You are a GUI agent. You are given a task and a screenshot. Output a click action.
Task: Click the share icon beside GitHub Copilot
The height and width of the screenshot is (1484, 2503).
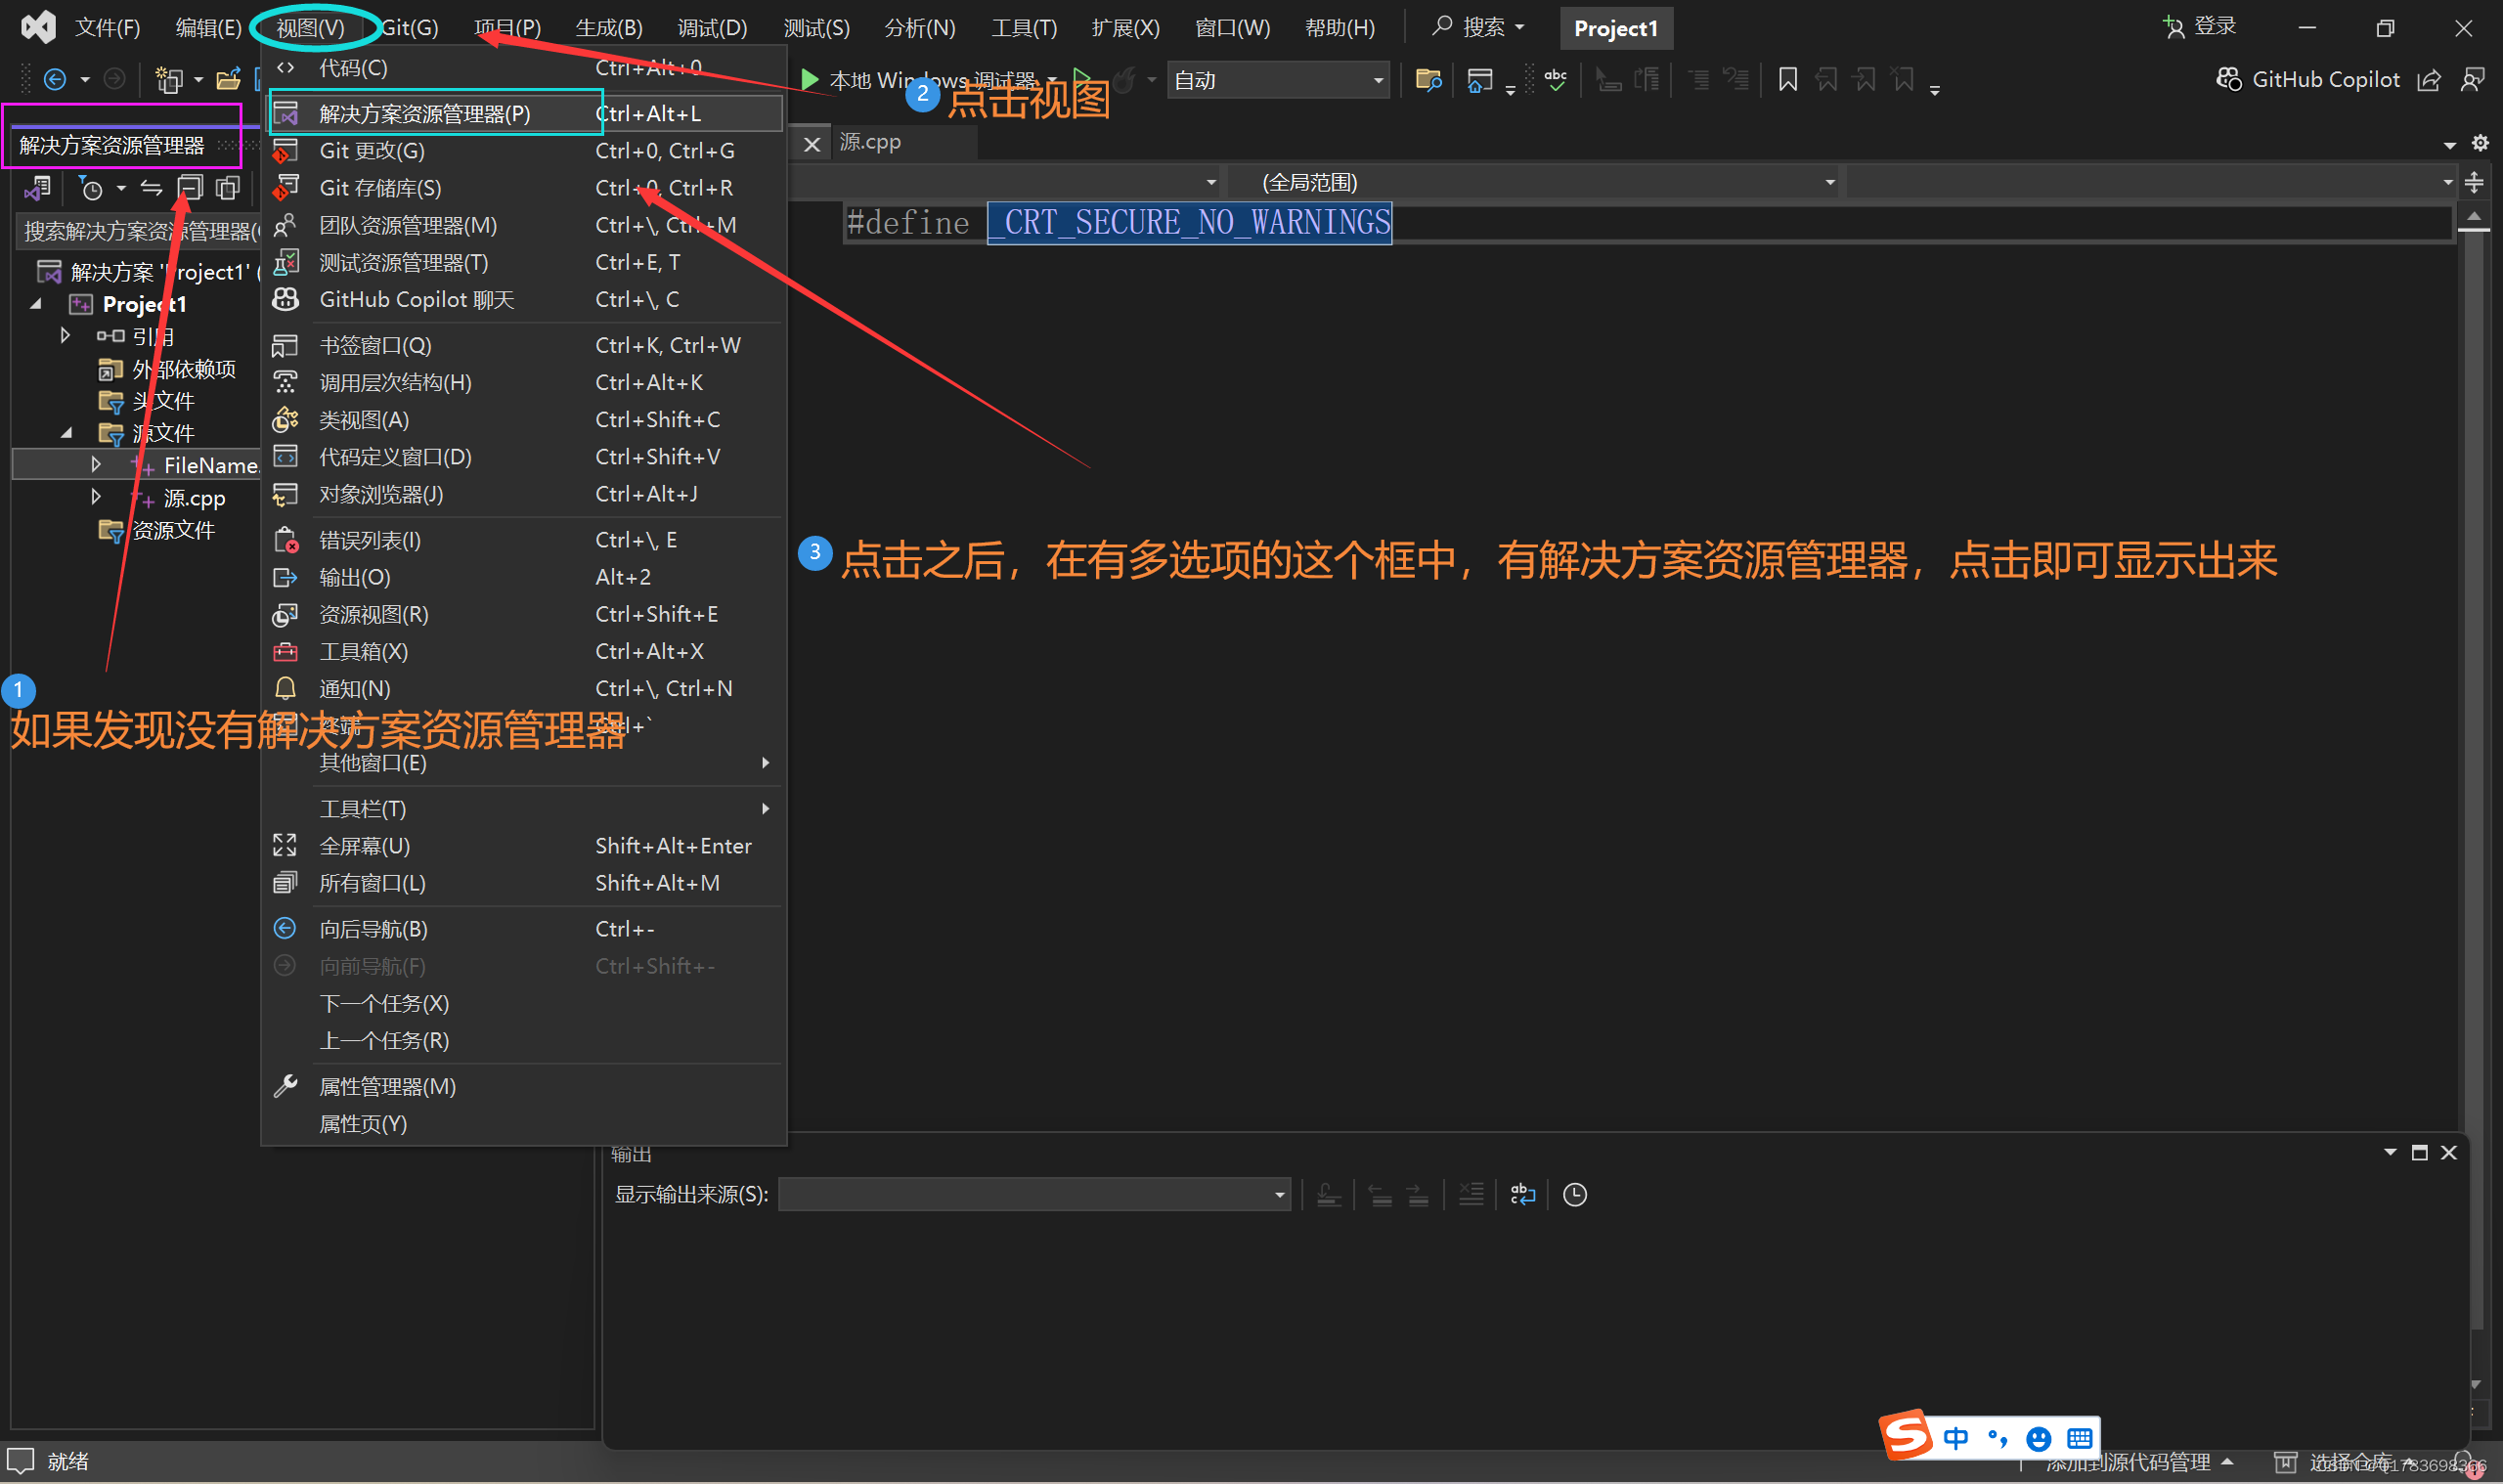point(2429,80)
